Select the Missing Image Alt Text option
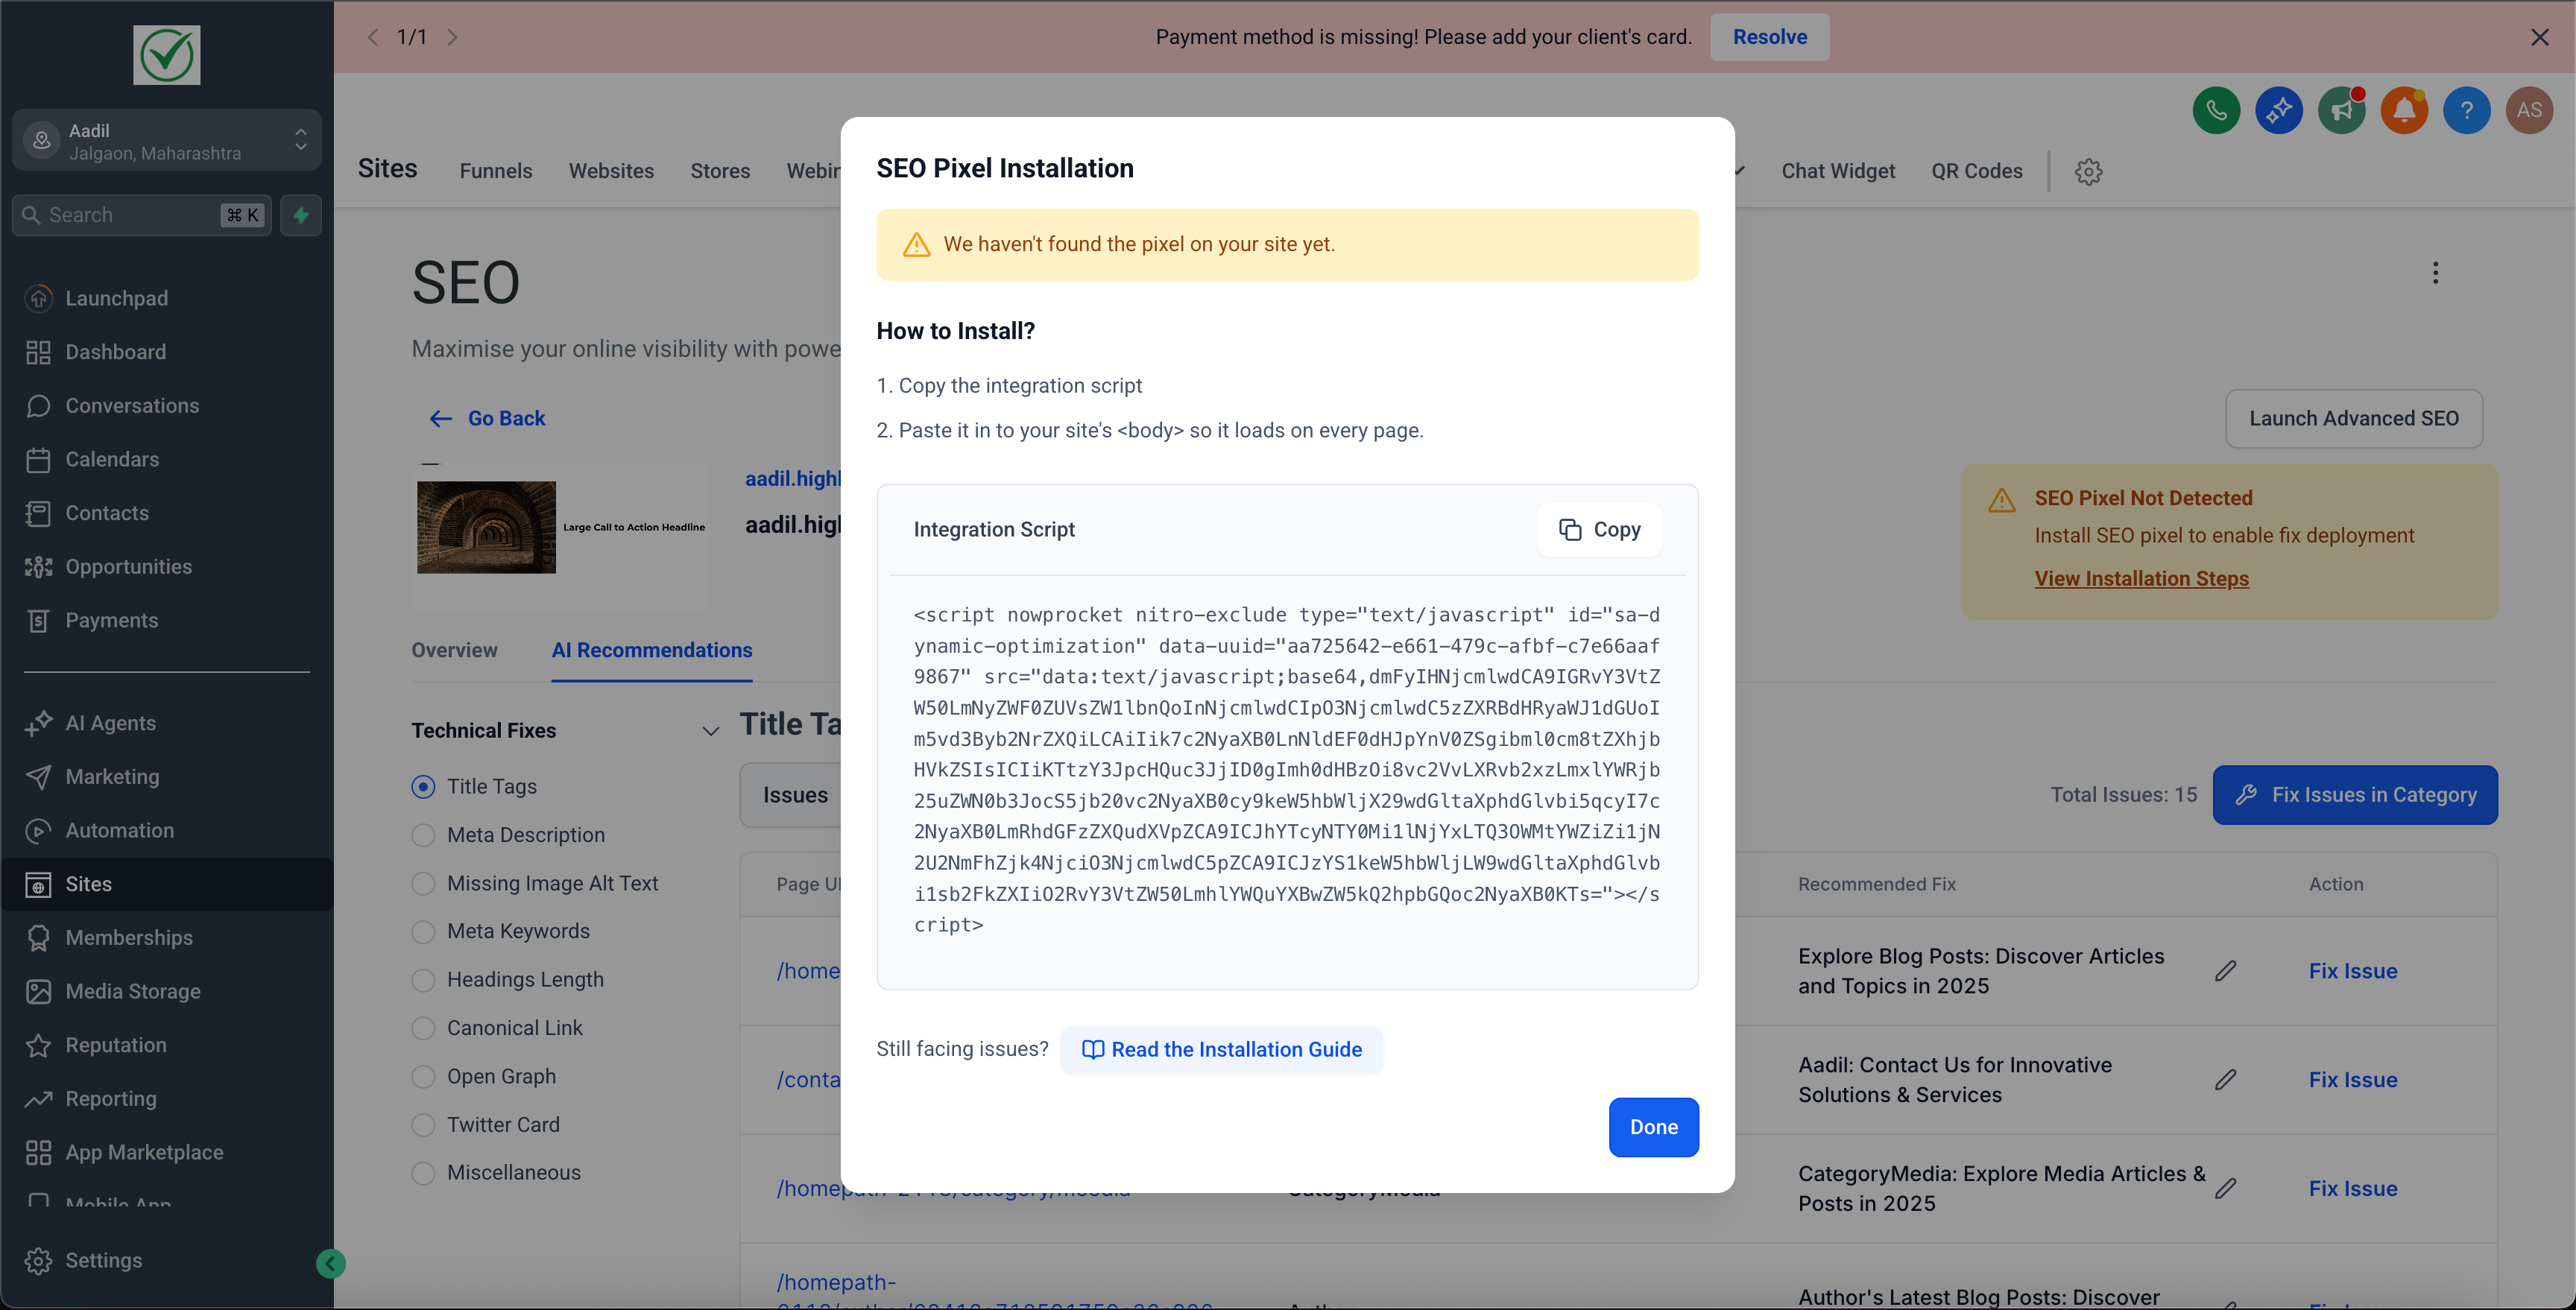The width and height of the screenshot is (2576, 1310). click(x=423, y=883)
